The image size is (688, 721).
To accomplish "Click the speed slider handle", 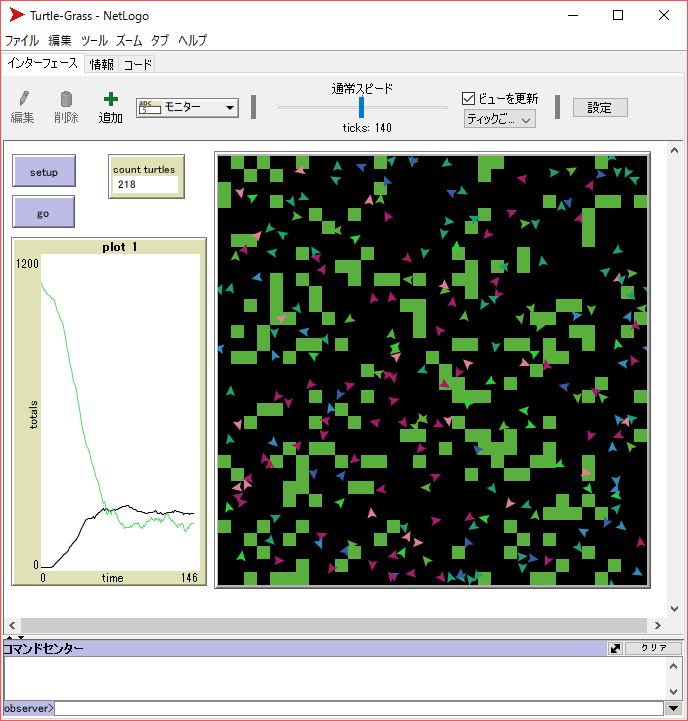I will [x=362, y=107].
